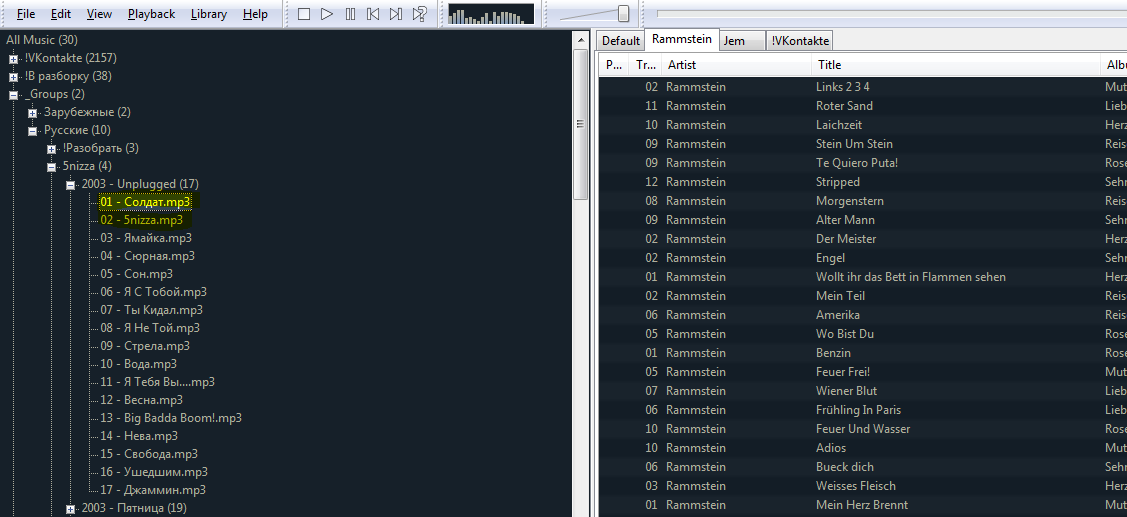Viewport: 1127px width, 517px height.
Task: Click the Stop playback button
Action: (x=304, y=14)
